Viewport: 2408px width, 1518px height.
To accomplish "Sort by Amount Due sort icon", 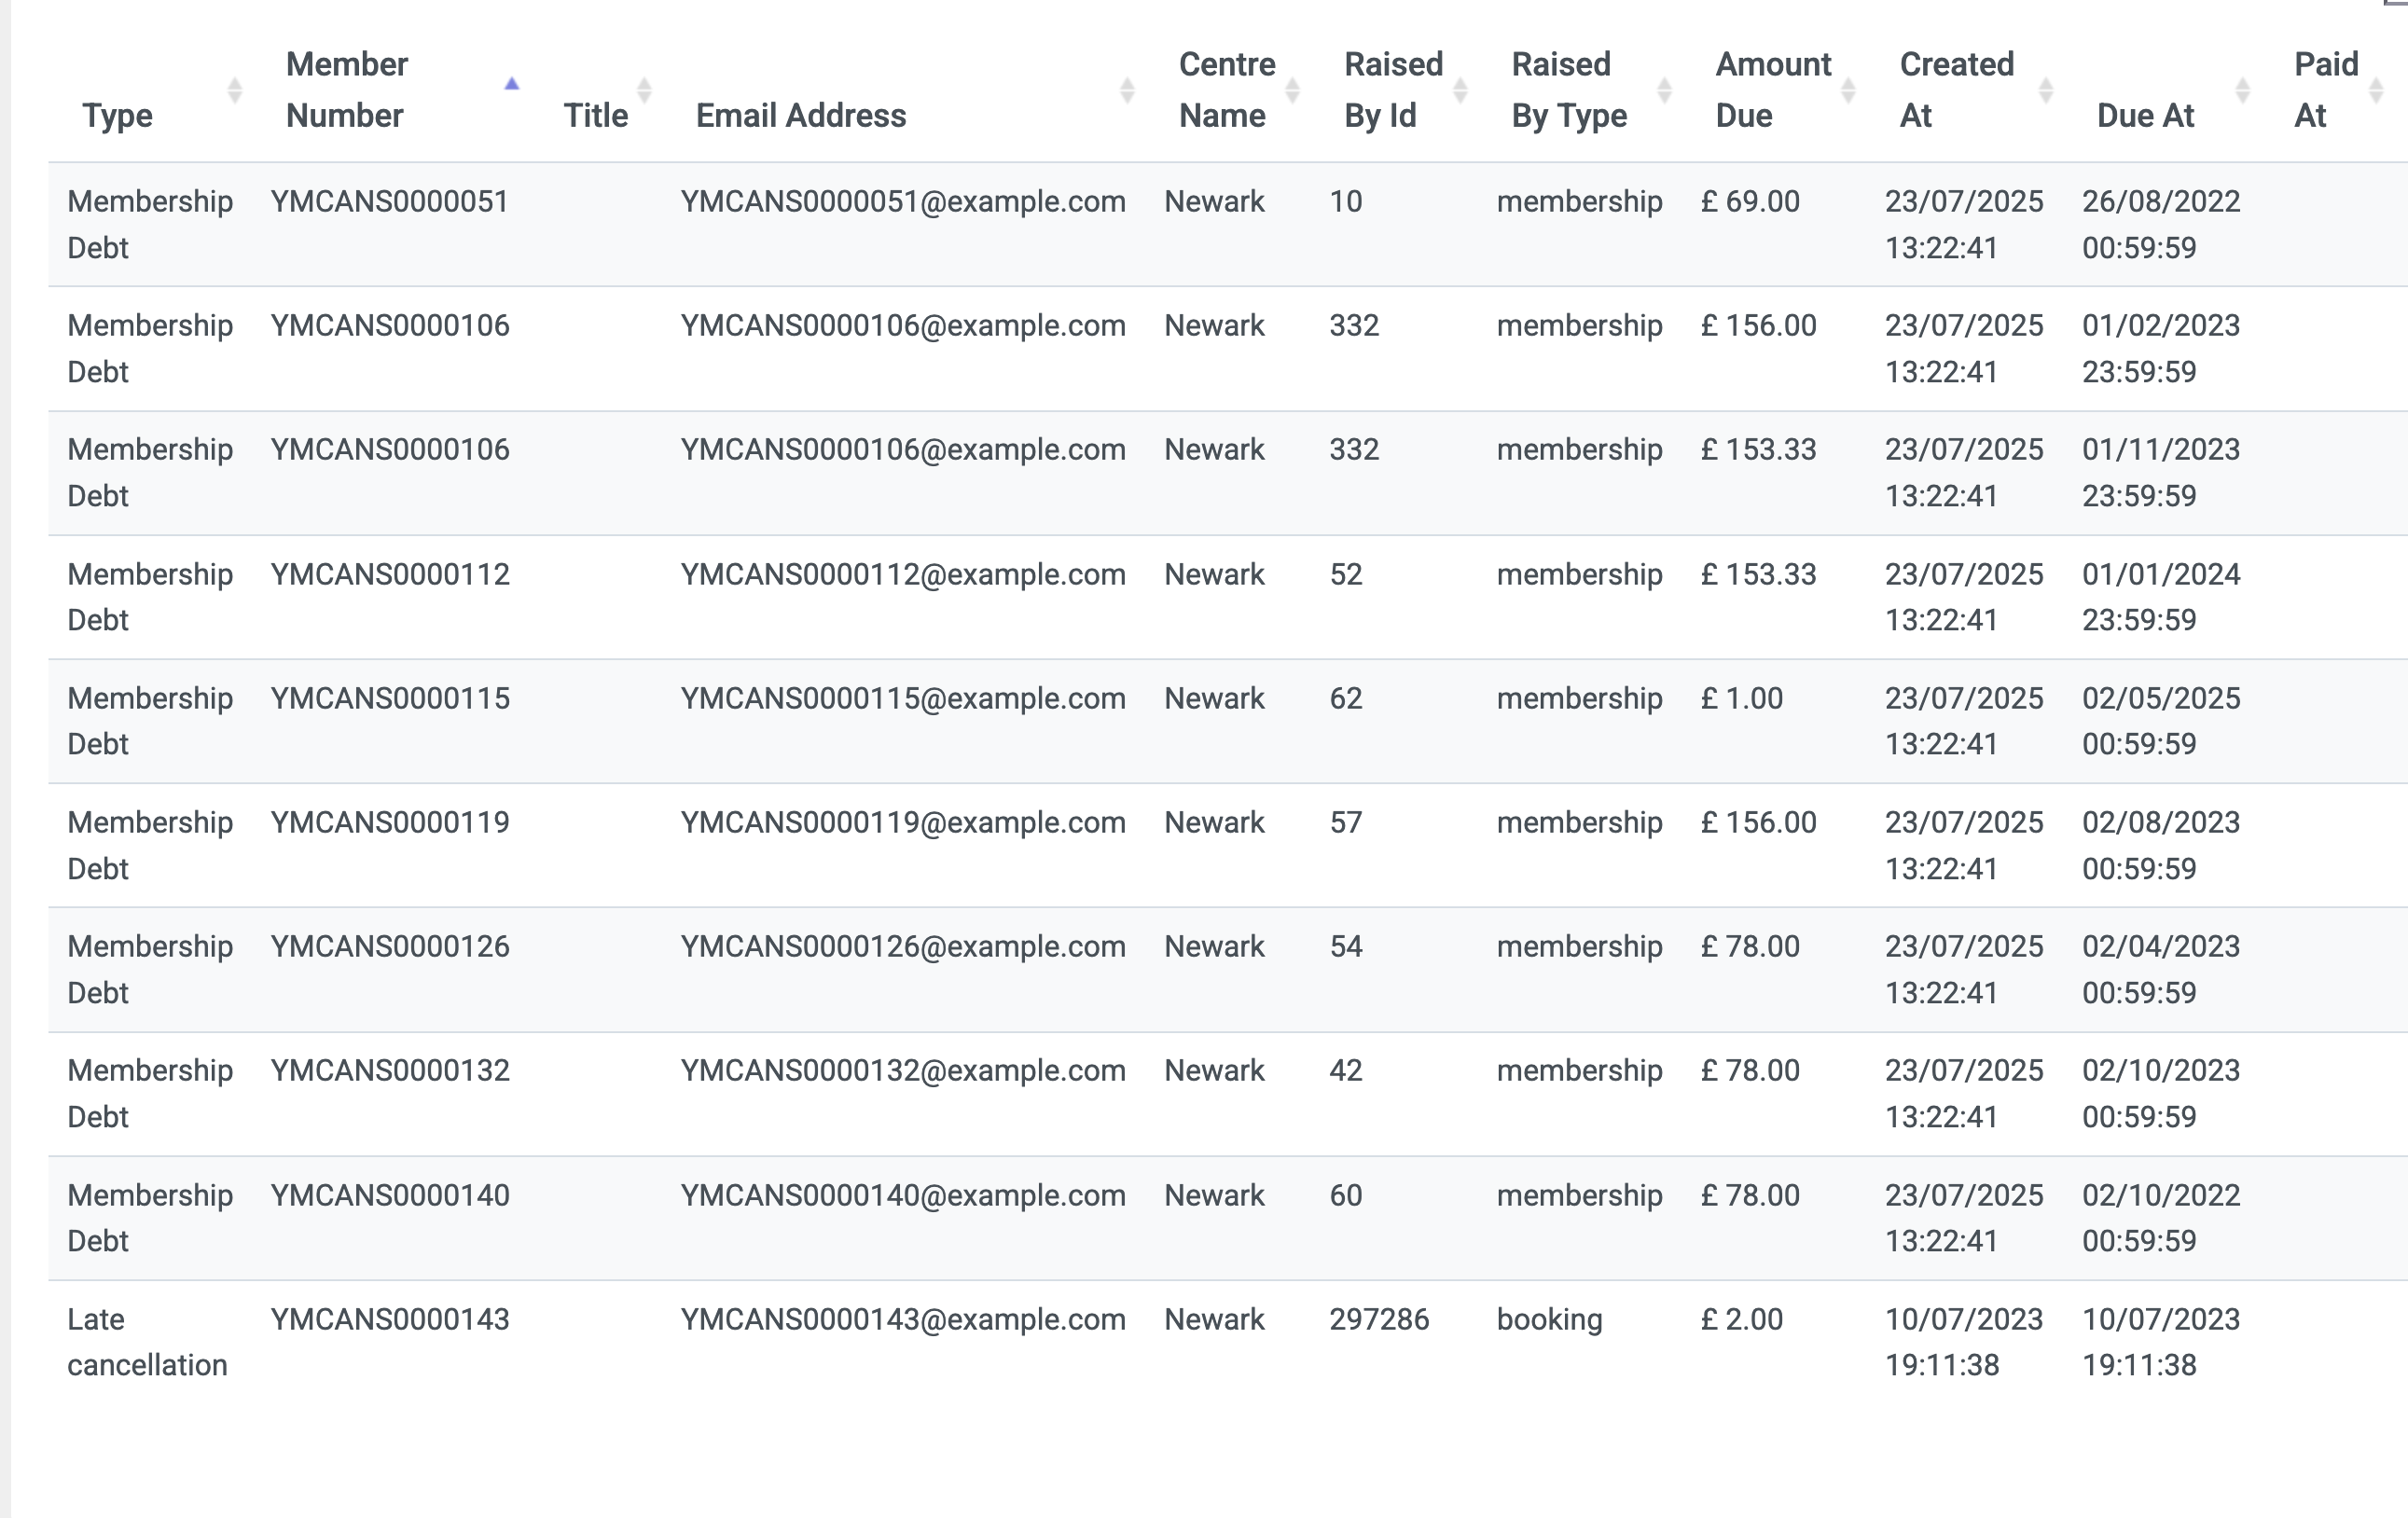I will tap(1848, 90).
